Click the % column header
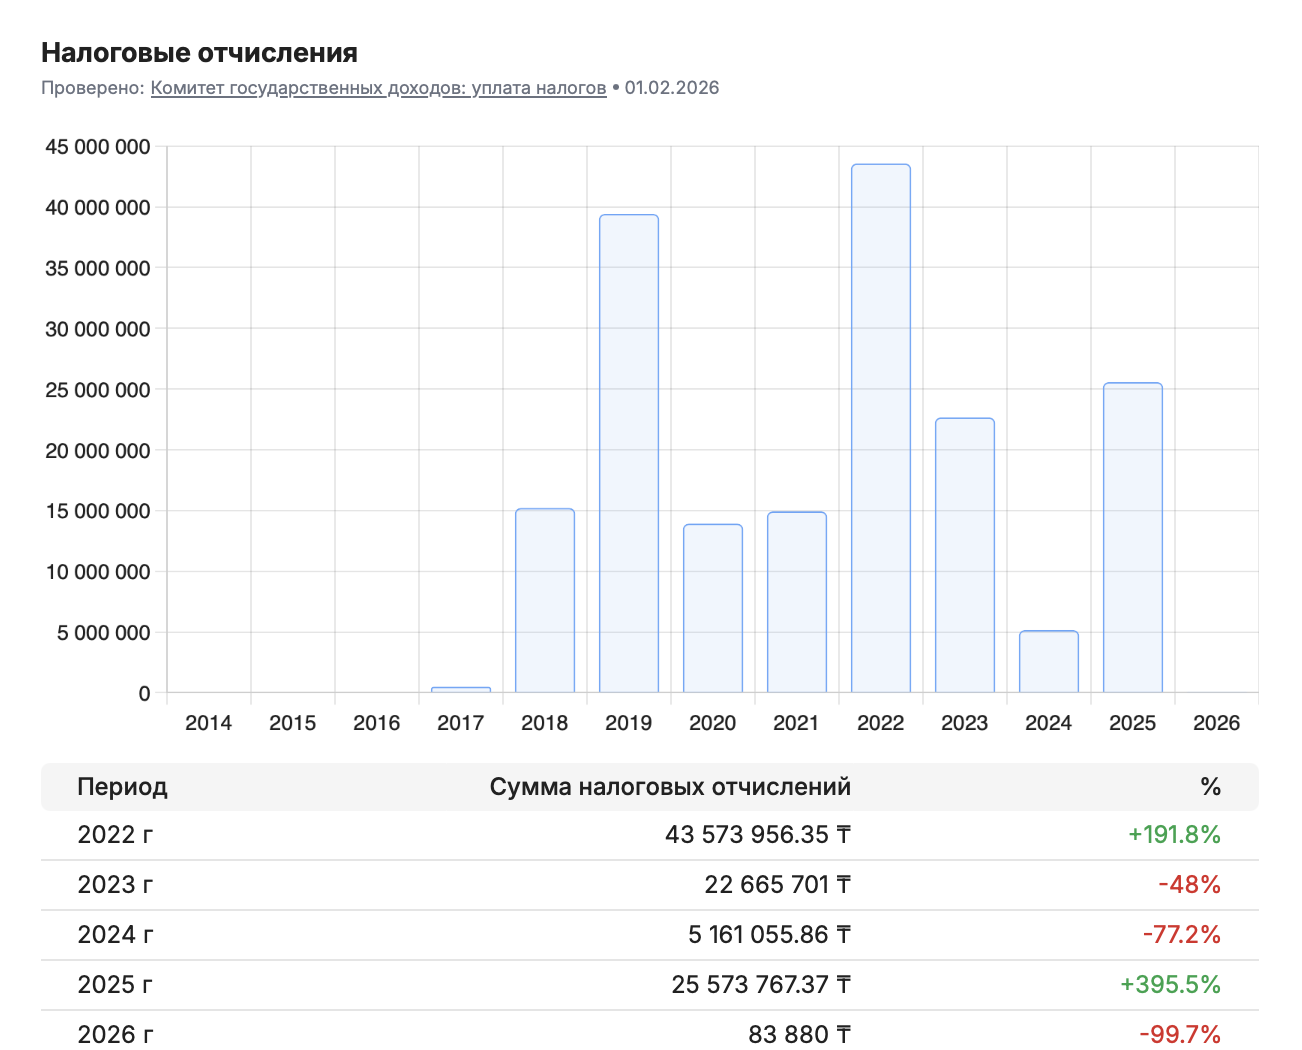Image resolution: width=1302 pixels, height=1050 pixels. pos(1210,787)
